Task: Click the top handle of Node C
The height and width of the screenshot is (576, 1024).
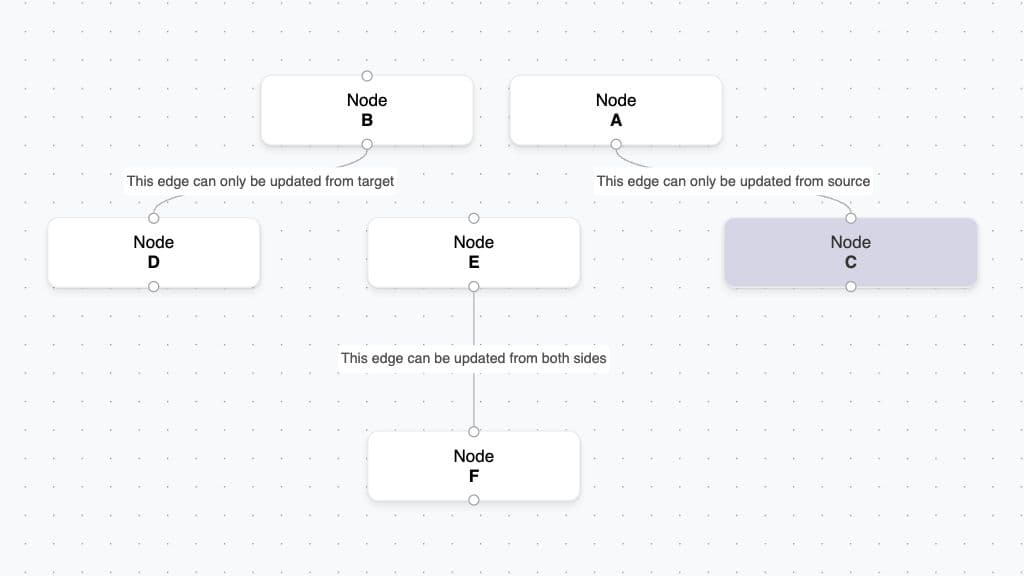Action: 851,218
